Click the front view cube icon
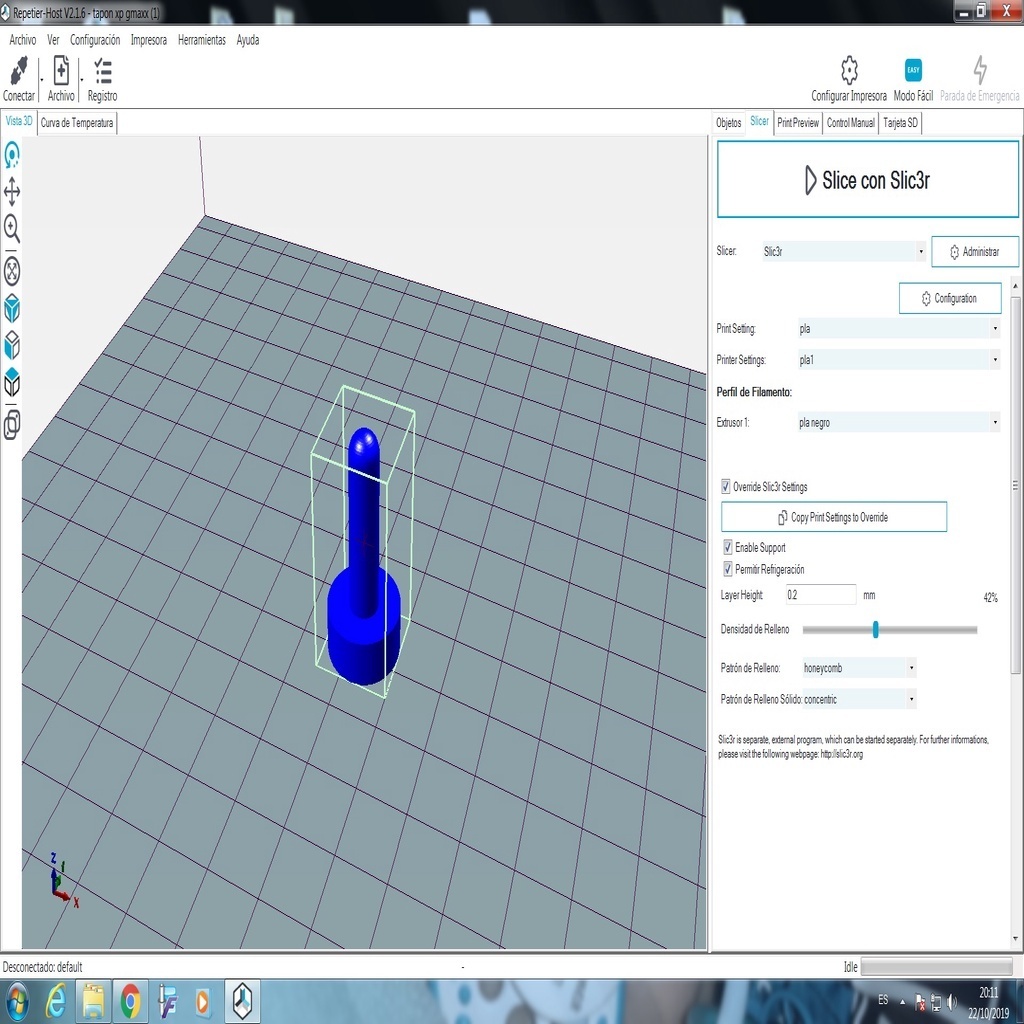 [x=12, y=345]
